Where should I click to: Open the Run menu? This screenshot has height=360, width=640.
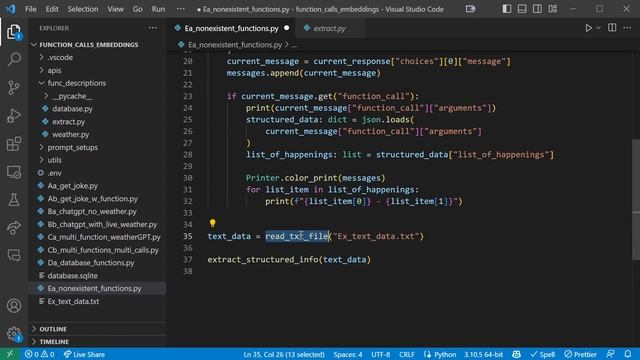158,9
